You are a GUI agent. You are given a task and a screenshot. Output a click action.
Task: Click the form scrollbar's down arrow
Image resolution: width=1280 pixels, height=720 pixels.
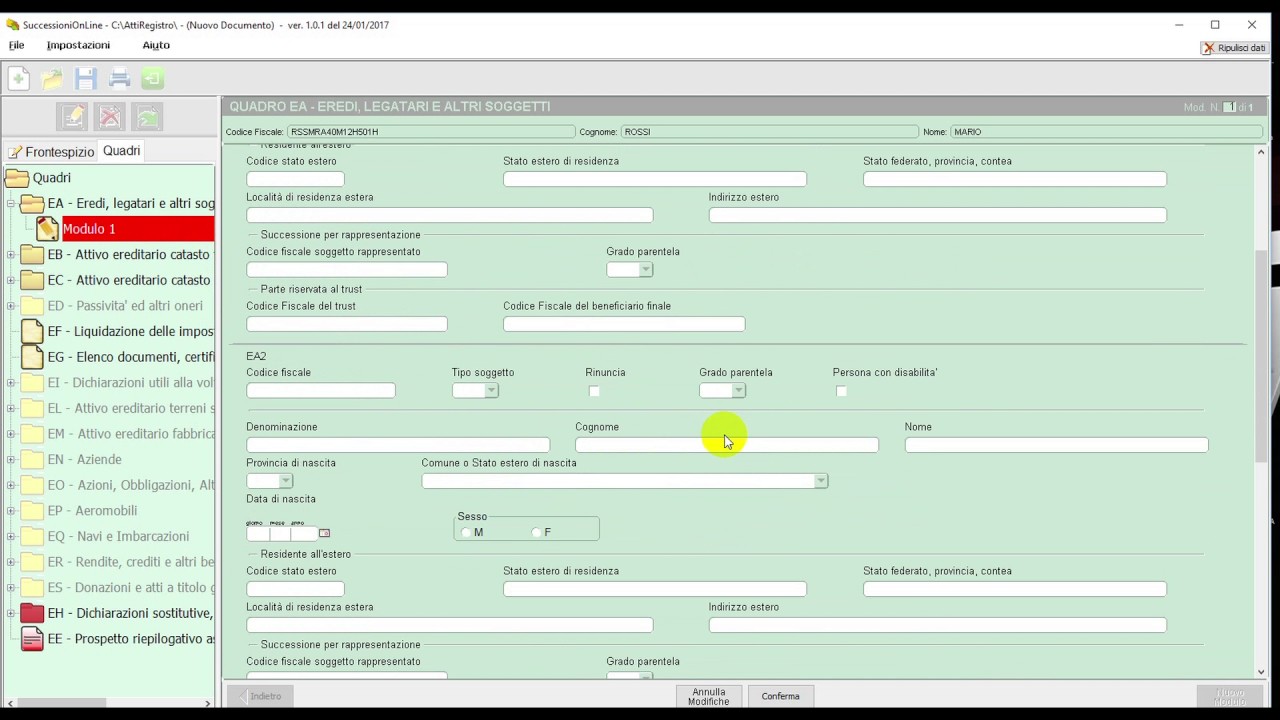click(1261, 672)
